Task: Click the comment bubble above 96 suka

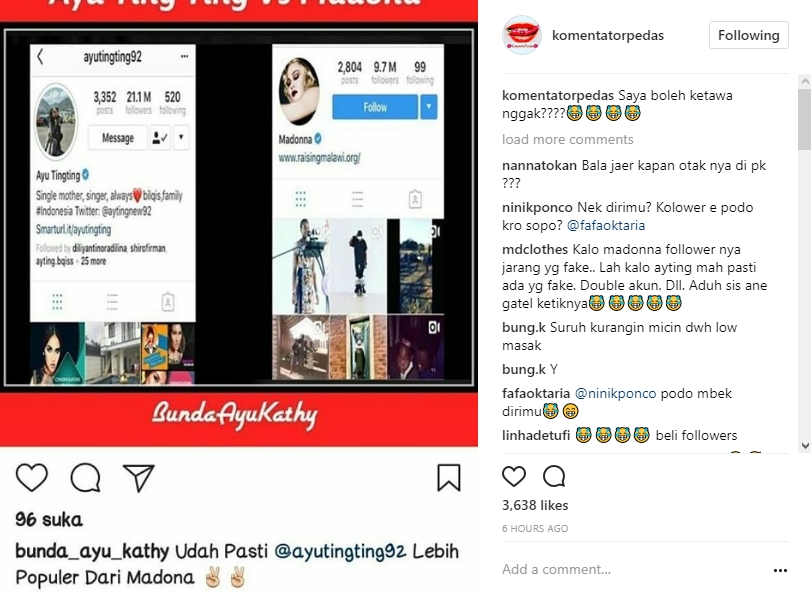Action: [x=86, y=477]
